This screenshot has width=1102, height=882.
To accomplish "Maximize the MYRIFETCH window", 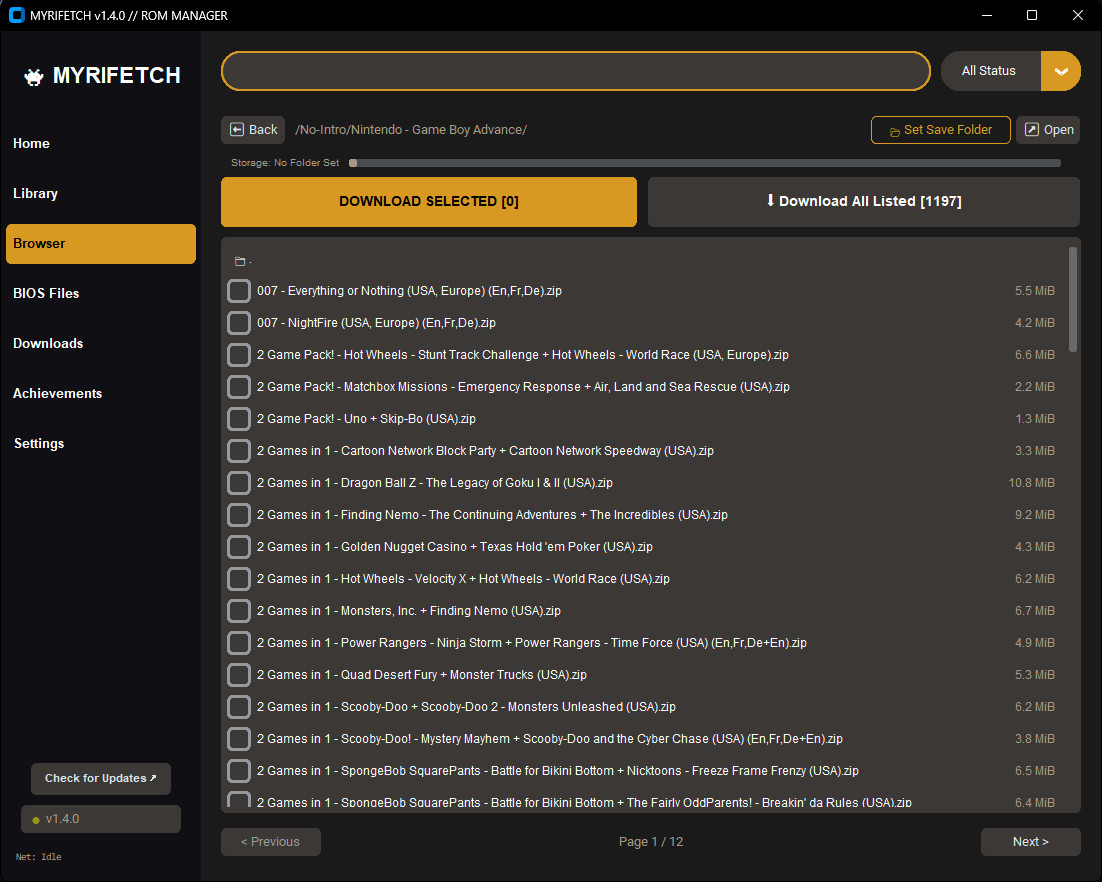I will (x=1032, y=15).
